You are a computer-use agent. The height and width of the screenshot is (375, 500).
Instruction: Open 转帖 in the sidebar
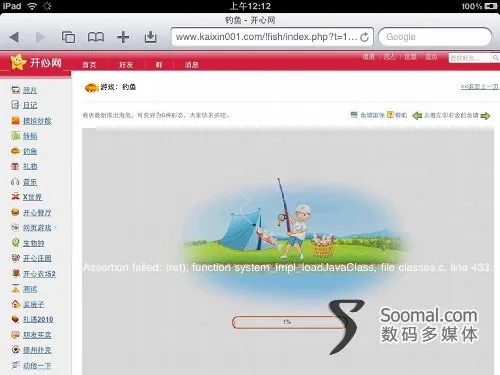(x=30, y=136)
